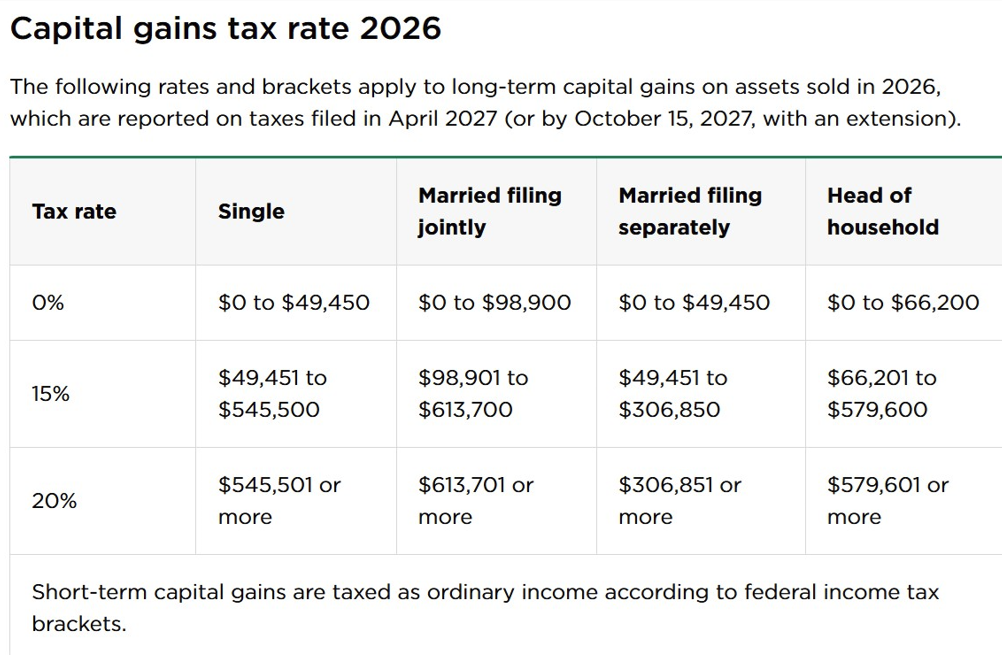Screen dimensions: 1002x655
Task: Click the "$613,701 or more" cell
Action: tap(476, 501)
